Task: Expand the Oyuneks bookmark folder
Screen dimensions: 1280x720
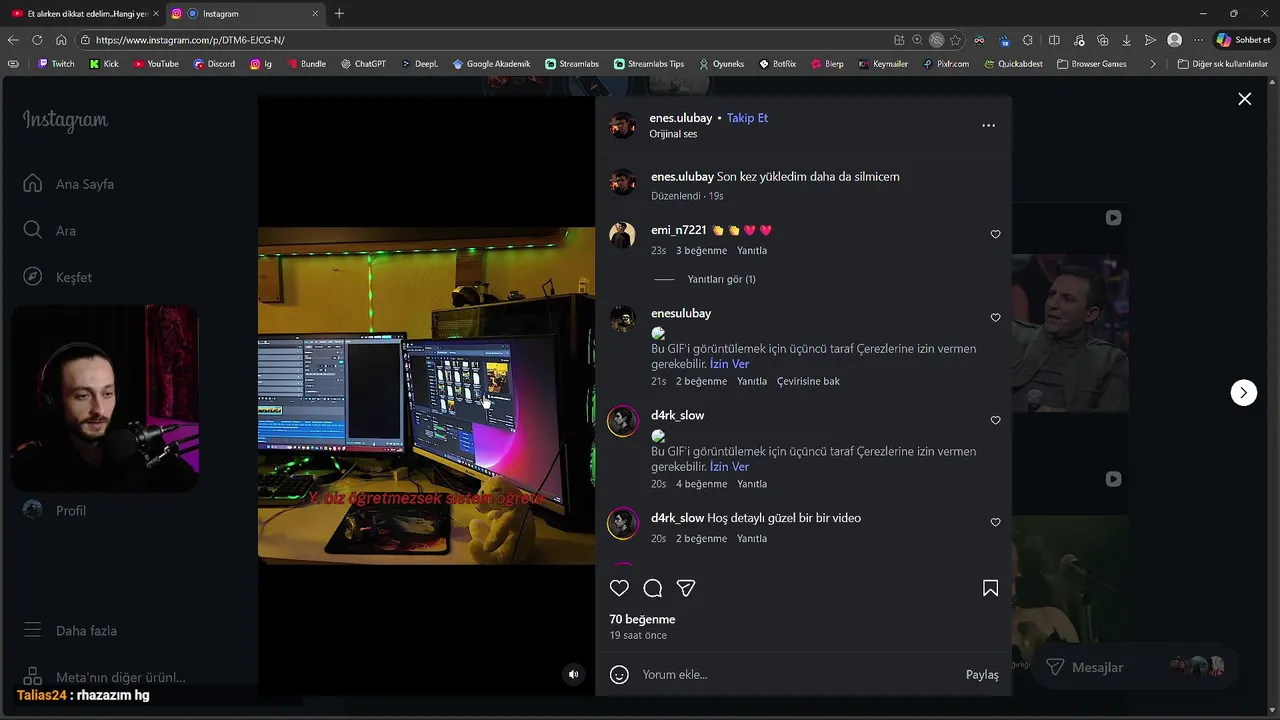Action: [x=721, y=64]
